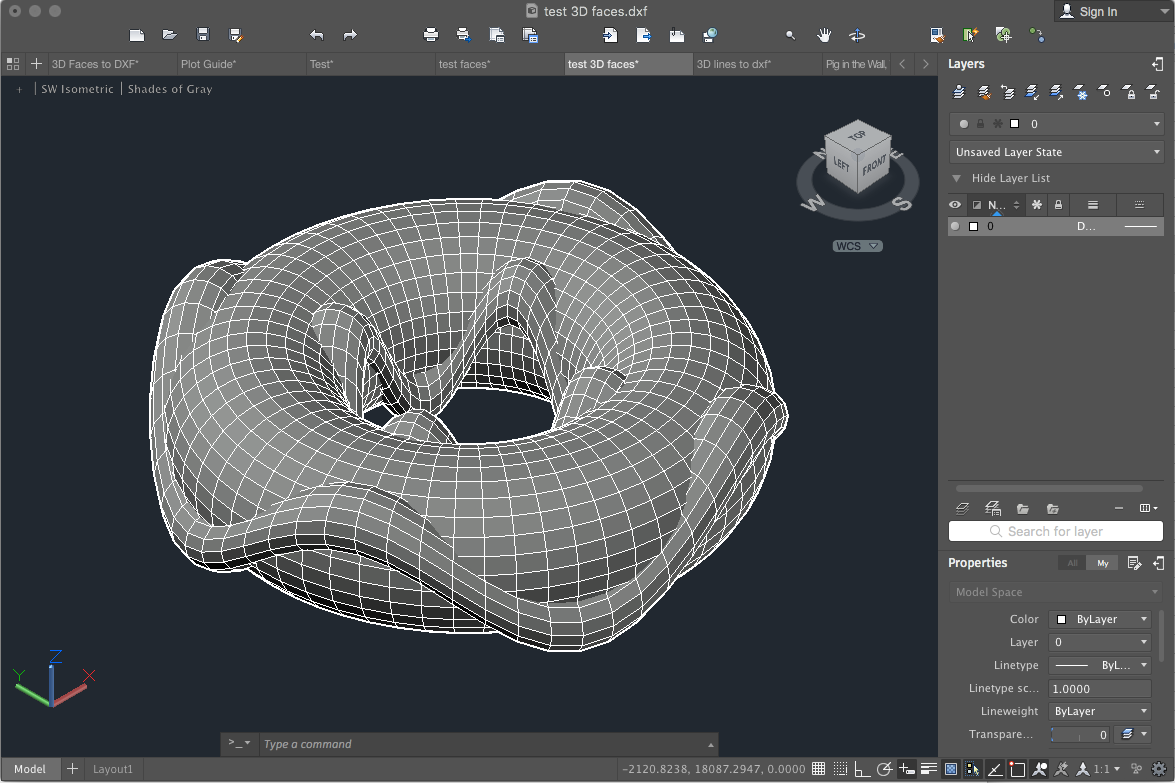
Task: Open the settings gear in status bar
Action: pos(1158,769)
